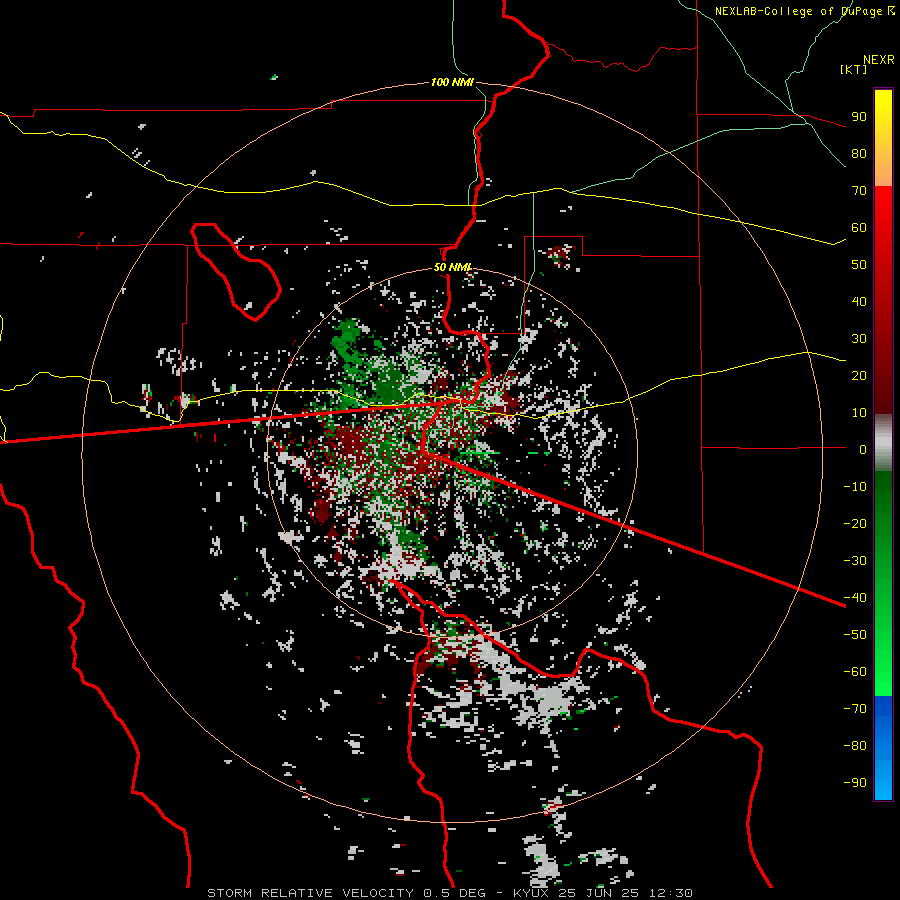
Task: Click the 10 value on the velocity scale
Action: [x=859, y=413]
